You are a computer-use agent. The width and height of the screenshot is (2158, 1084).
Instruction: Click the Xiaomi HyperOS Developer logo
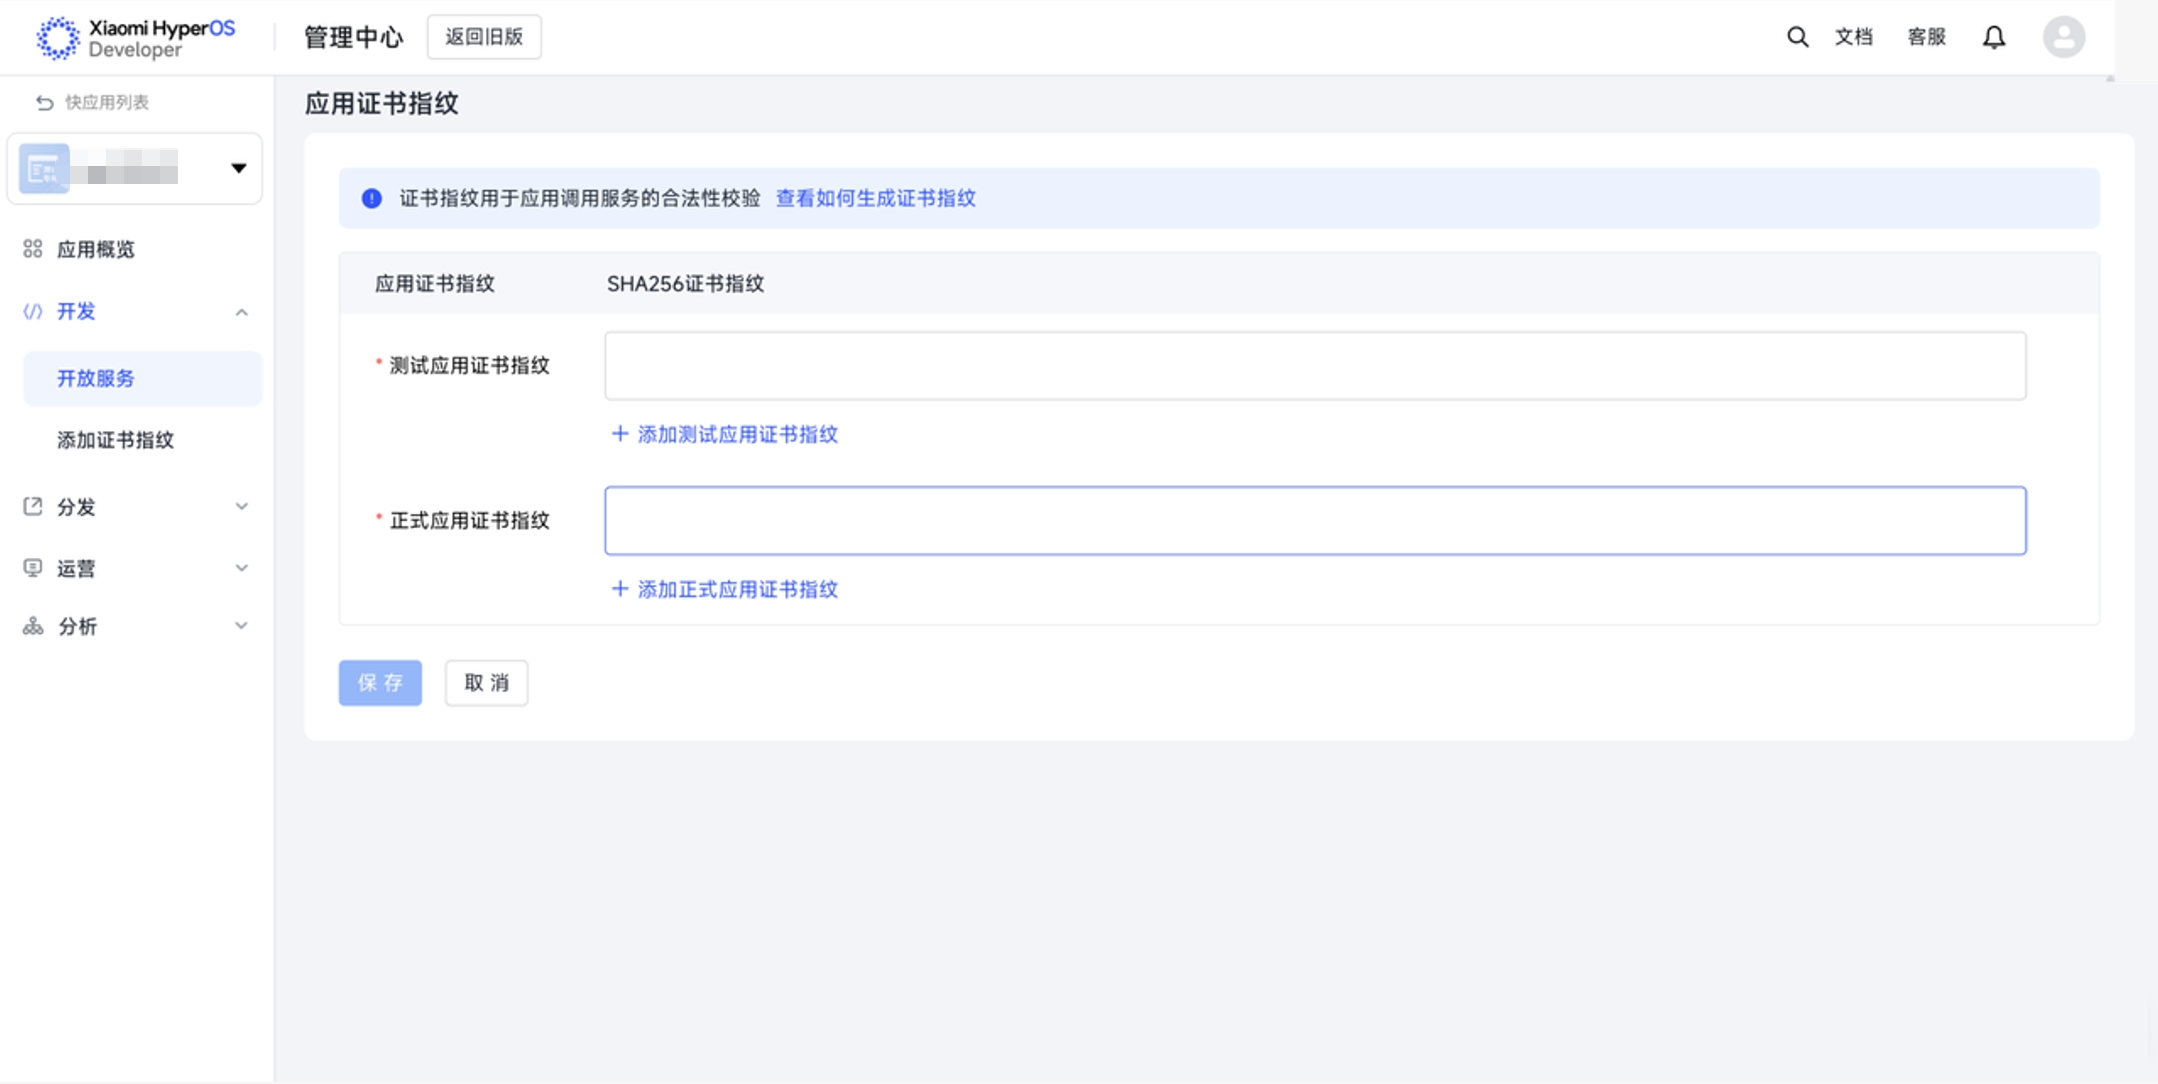point(136,38)
